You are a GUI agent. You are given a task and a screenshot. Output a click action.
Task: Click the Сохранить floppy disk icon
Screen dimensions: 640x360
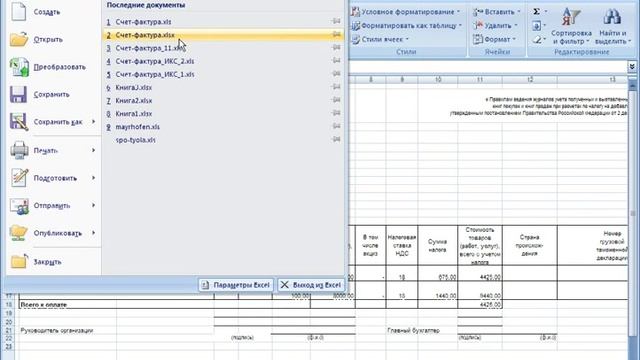[18, 94]
